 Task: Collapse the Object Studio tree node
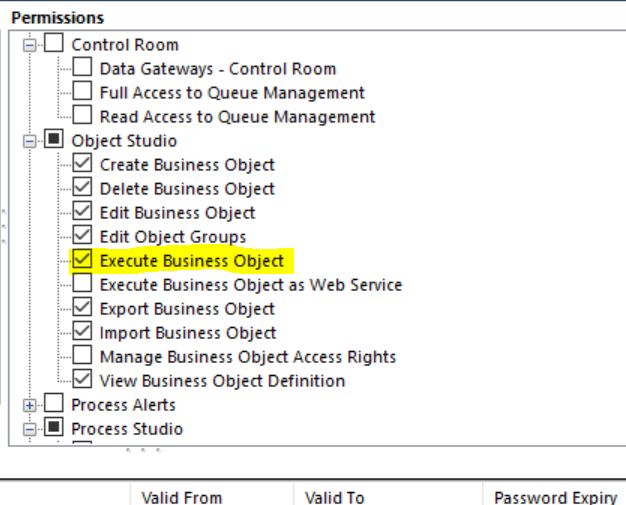click(30, 141)
